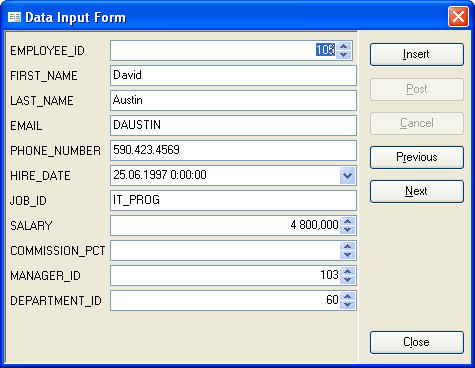The height and width of the screenshot is (368, 475).
Task: Click the Data Input Form title icon
Action: coord(14,17)
